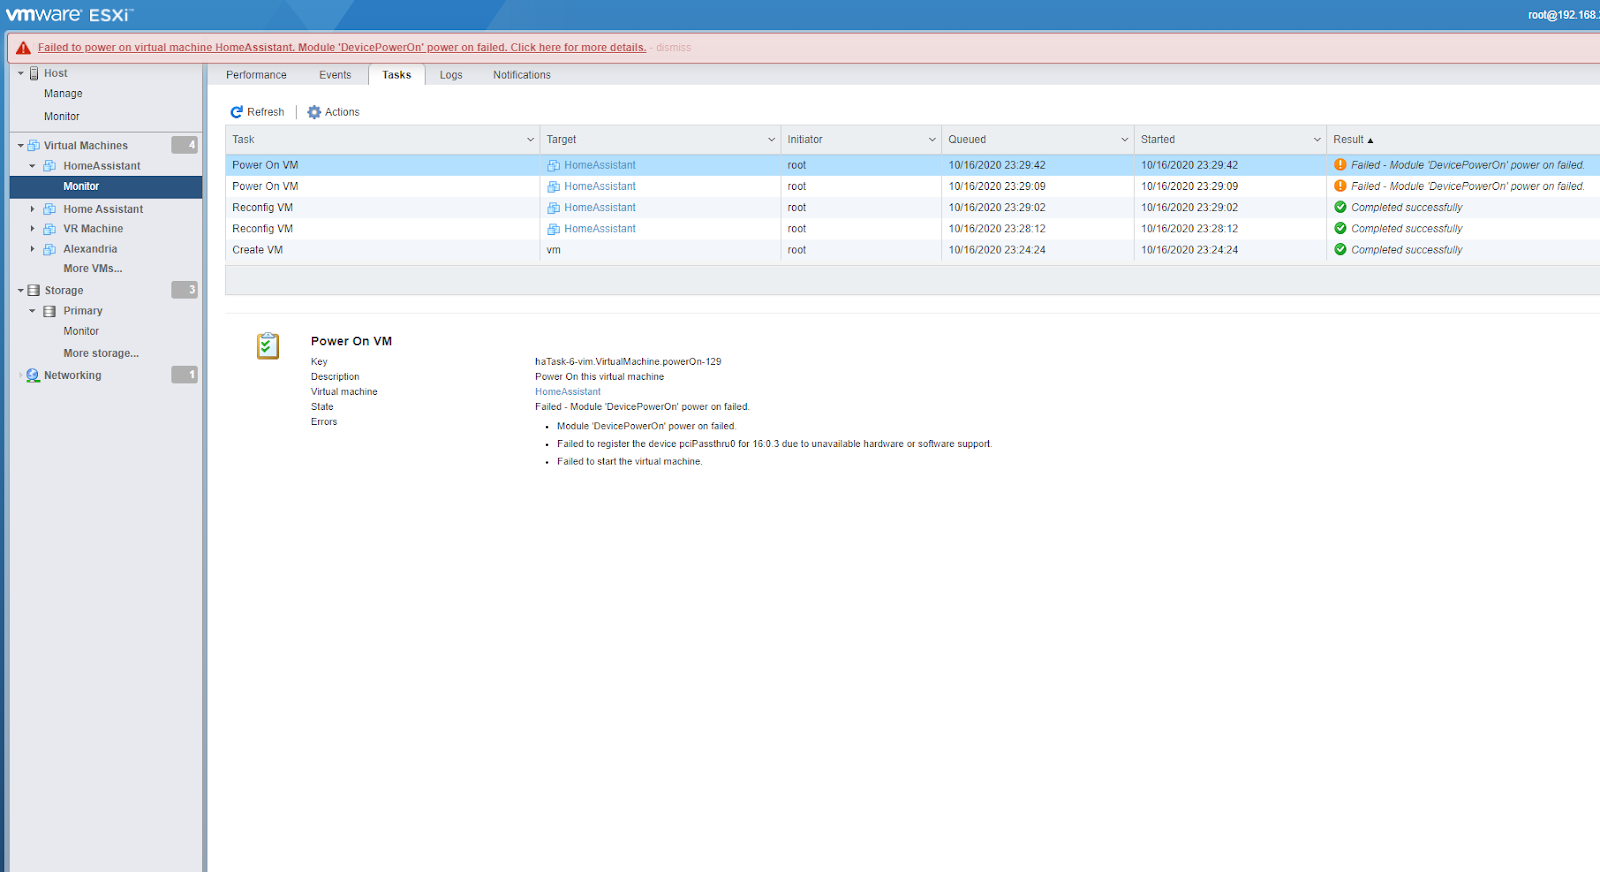Click the VM icon beside Home Assistant in the navigator

[49, 209]
